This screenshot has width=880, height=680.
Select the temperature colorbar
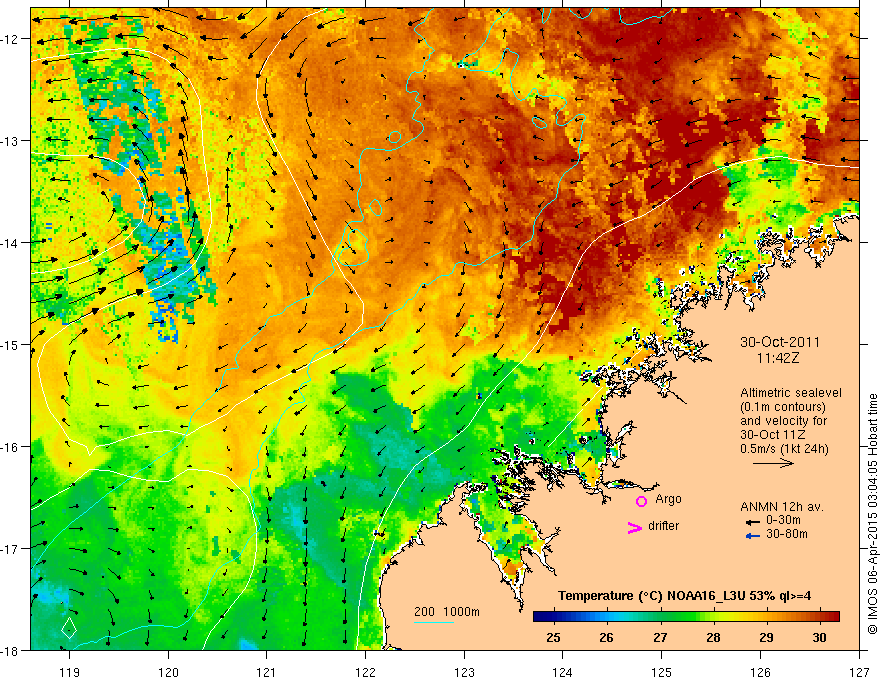[686, 617]
